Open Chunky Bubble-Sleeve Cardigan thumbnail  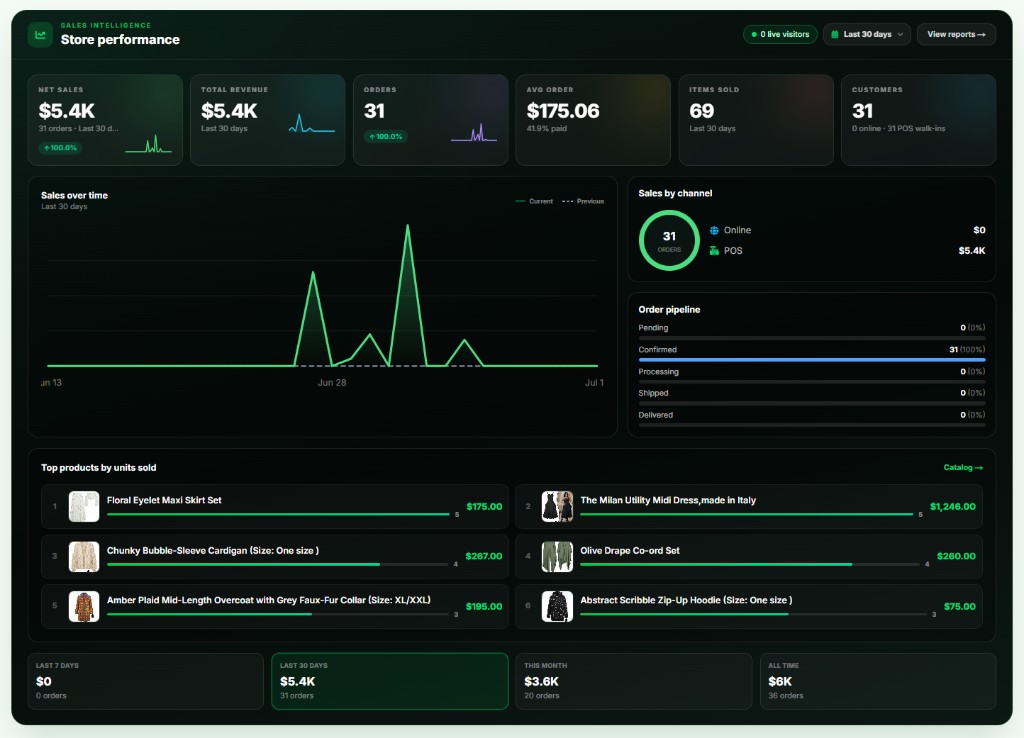84,557
